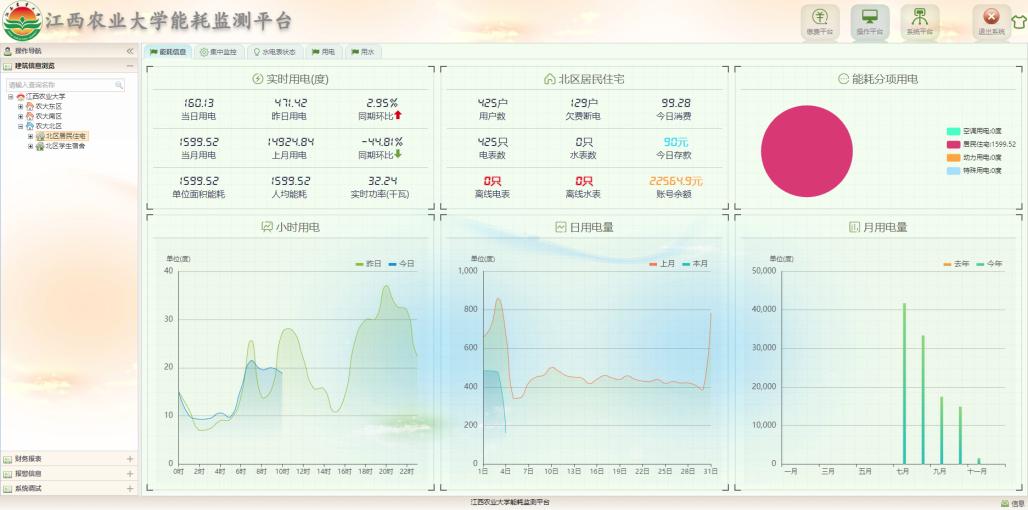Screen dimensions: 1028x510
Task: Click the 居民住宅 legend swatch in pie chart
Action: pyautogui.click(x=953, y=144)
